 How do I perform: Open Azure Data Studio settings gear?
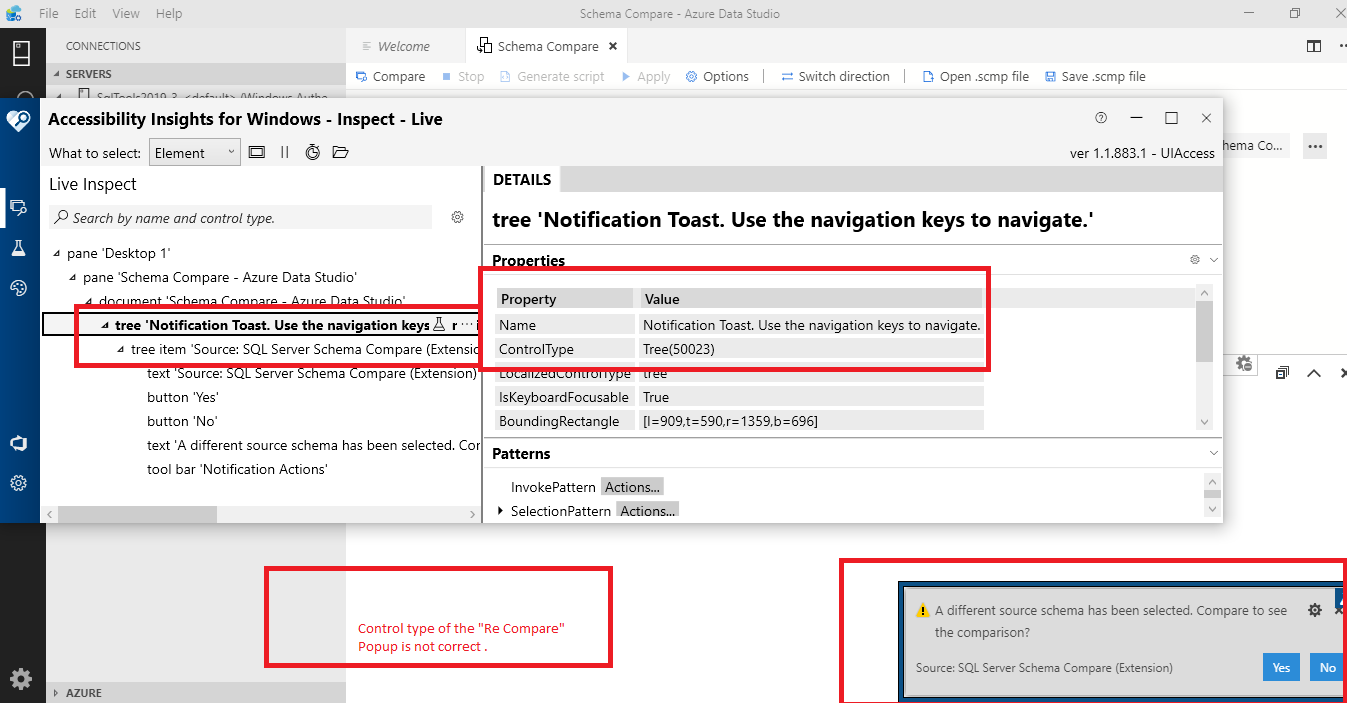coord(20,679)
